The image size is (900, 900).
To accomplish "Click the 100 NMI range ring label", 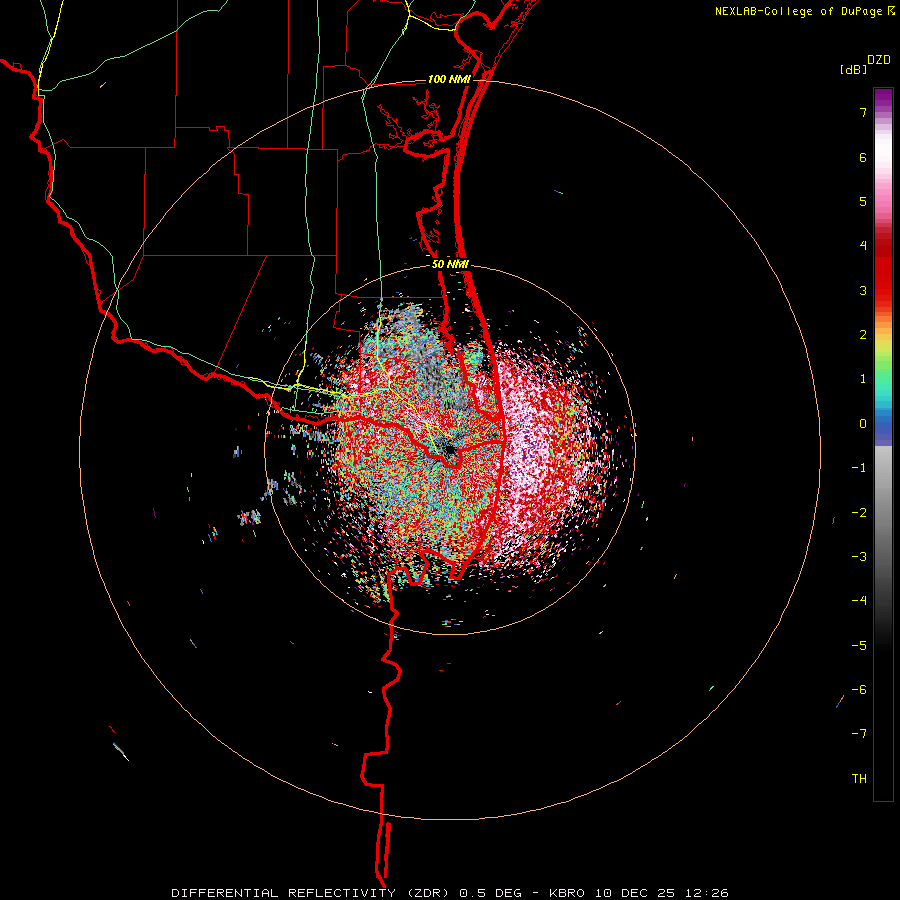I will click(449, 79).
